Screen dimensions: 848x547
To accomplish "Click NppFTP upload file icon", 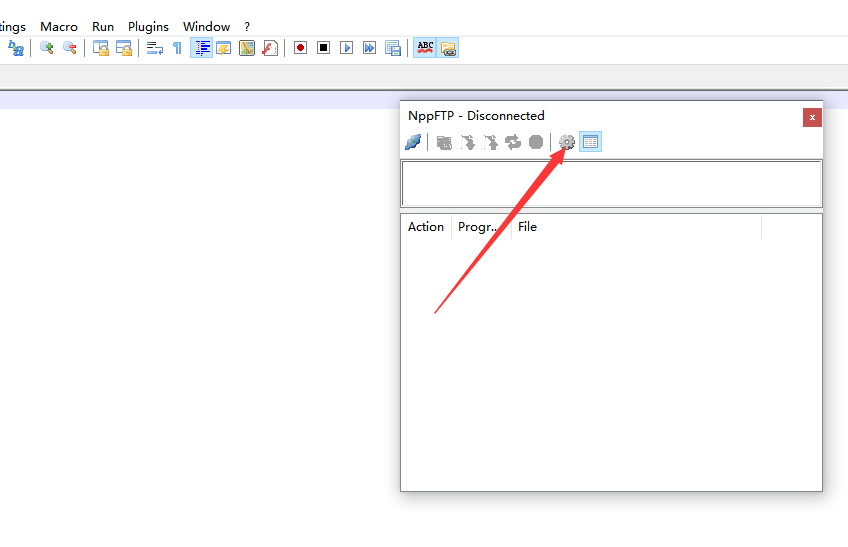I will 491,142.
